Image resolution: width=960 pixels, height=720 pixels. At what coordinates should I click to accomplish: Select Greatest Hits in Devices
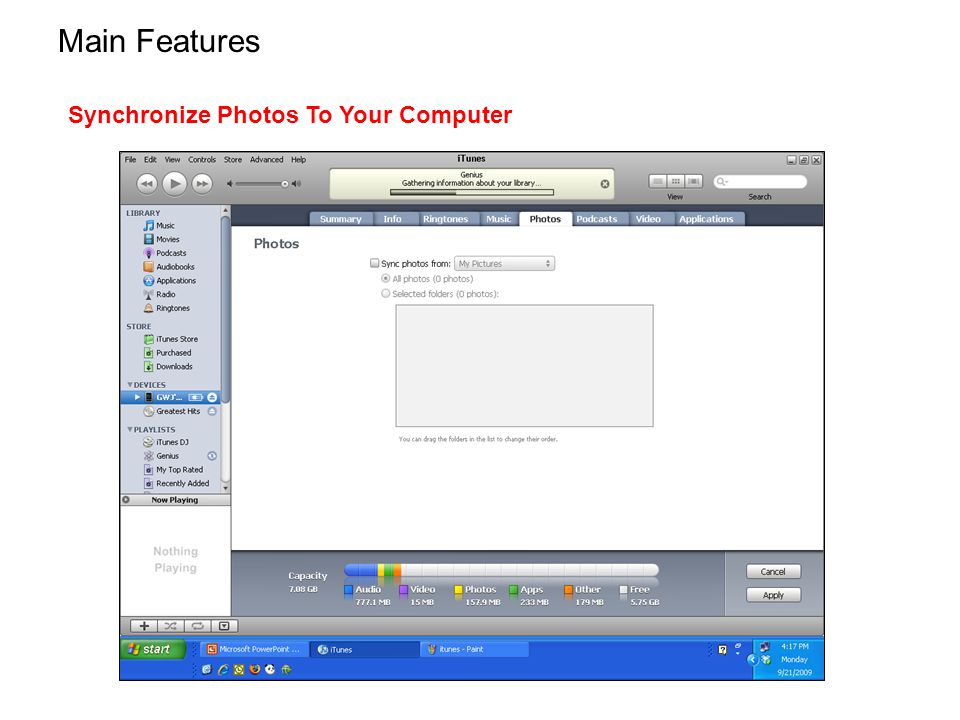tap(178, 411)
